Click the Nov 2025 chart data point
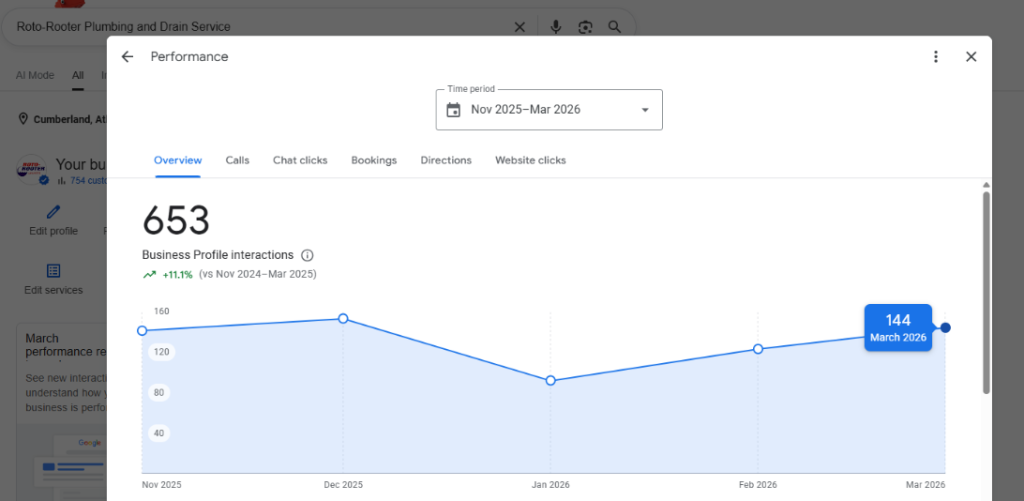The width and height of the screenshot is (1024, 501). (142, 331)
